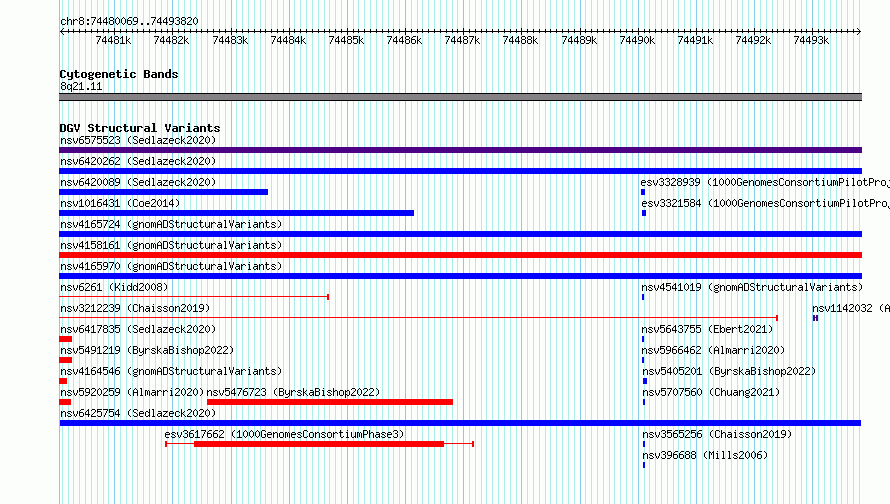Click tiny blue mark under nsv5707560
The image size is (890, 504).
(644, 402)
